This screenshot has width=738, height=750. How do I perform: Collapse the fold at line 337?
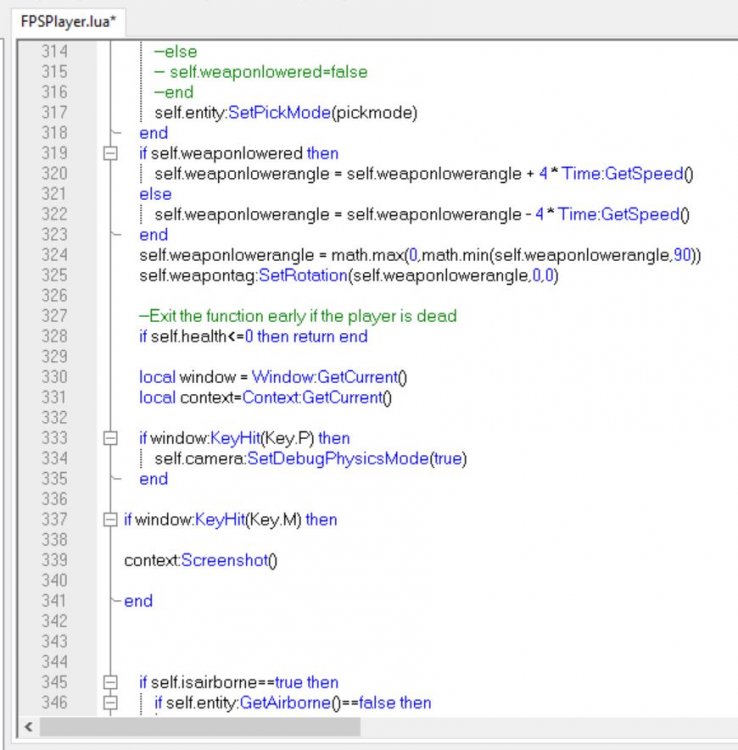coord(110,519)
